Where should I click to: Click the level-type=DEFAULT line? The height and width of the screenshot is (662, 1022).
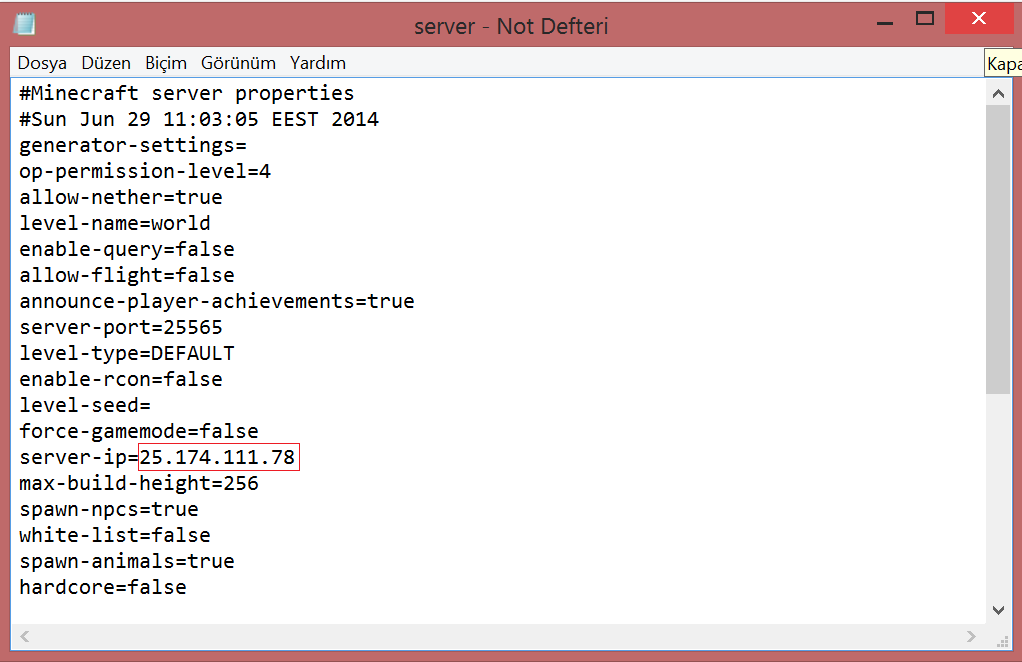127,353
